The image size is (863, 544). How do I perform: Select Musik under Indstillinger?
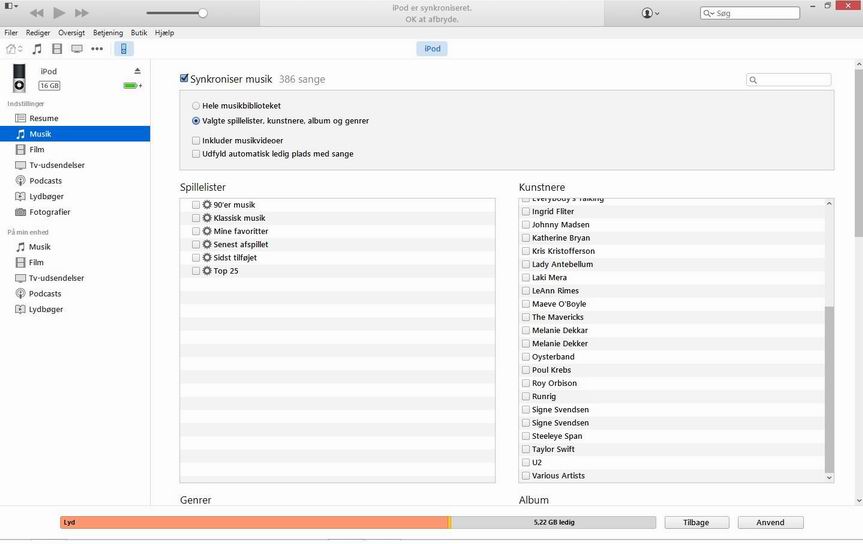75,134
